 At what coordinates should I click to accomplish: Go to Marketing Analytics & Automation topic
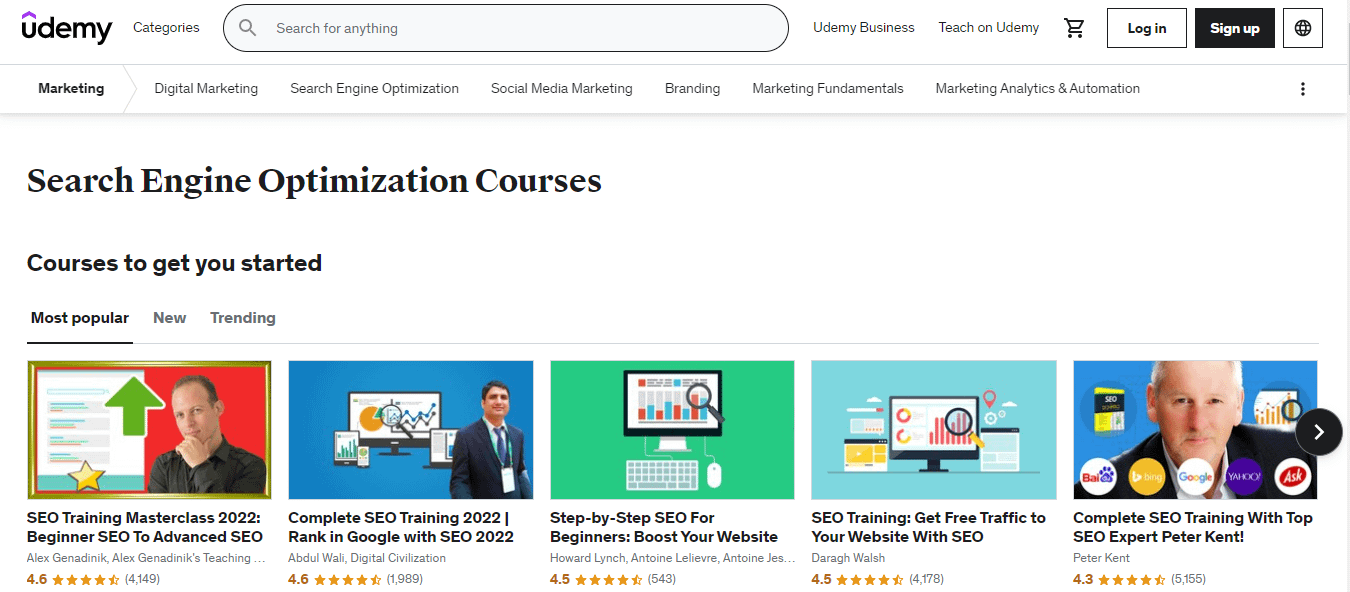(x=1037, y=88)
